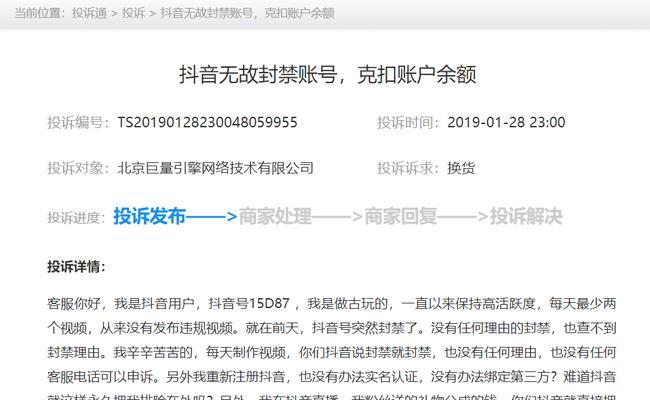This screenshot has height=400, width=650.
Task: Select the 投诉发布 progress step
Action: point(150,216)
